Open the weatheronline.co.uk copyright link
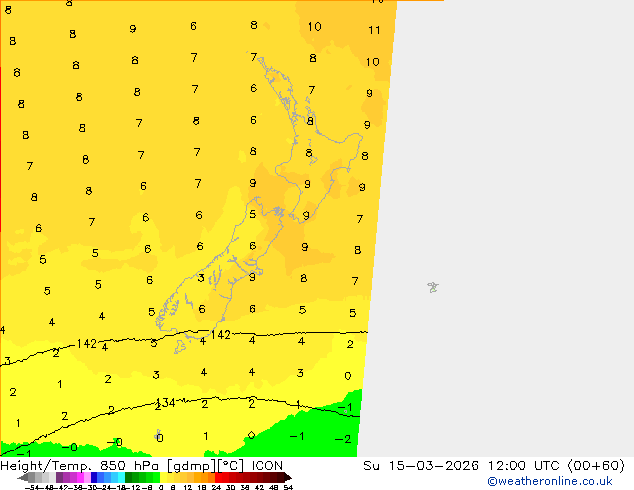Viewport: 634px width, 490px height. click(550, 481)
